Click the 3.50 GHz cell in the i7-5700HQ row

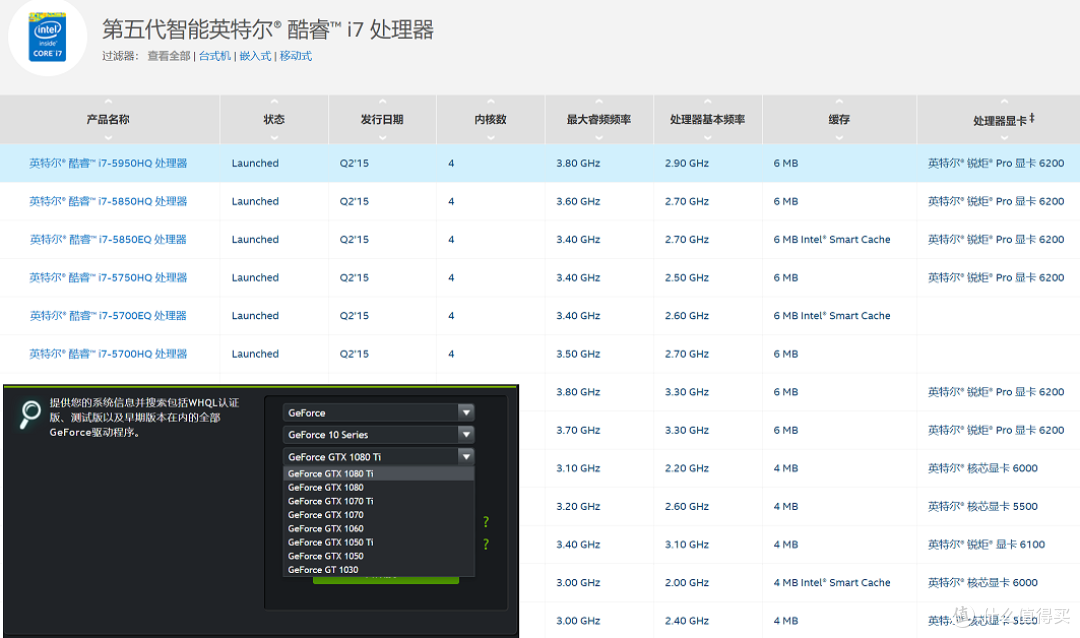click(579, 354)
